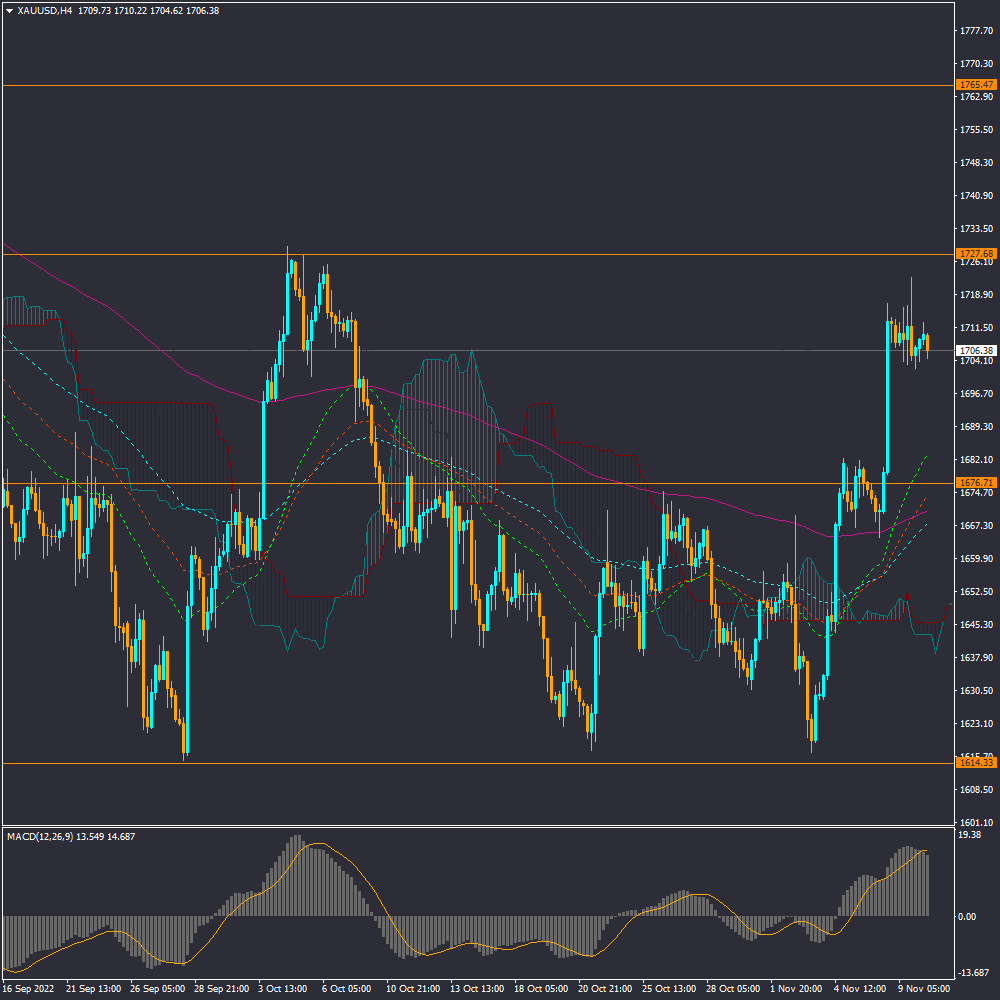Select the horizontal line at 1614.33
Viewport: 1000px width, 1000px height.
[500, 763]
